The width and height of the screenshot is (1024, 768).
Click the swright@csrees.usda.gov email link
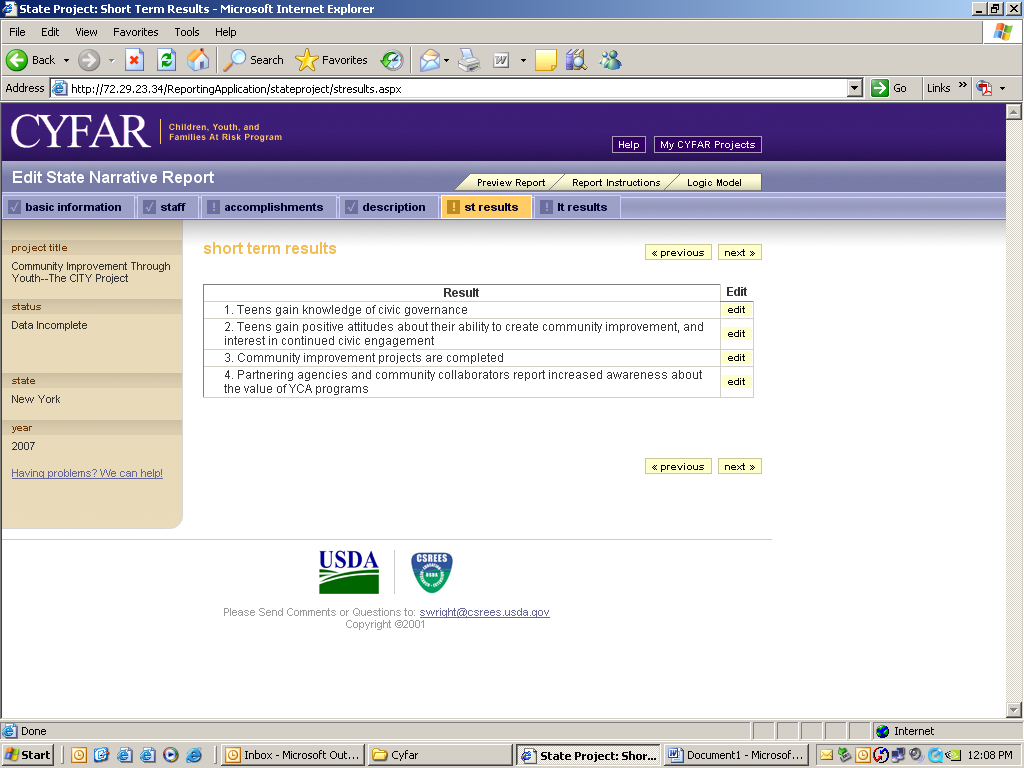click(484, 612)
